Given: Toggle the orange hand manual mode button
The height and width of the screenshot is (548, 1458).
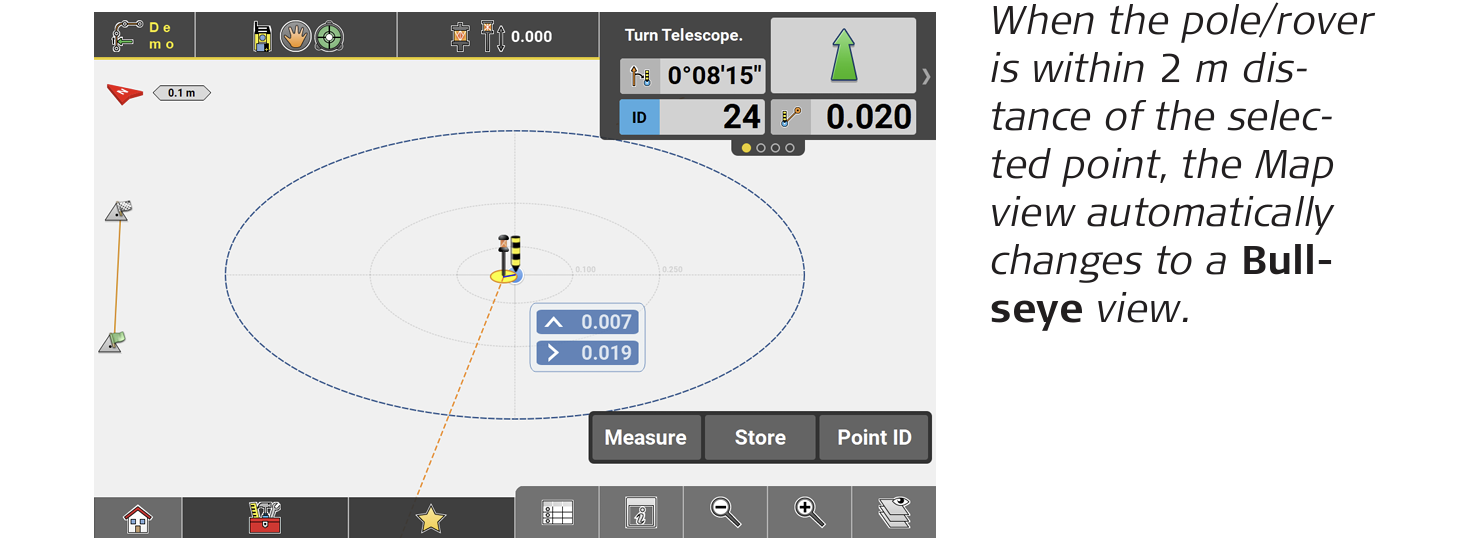Looking at the screenshot, I should coord(294,36).
